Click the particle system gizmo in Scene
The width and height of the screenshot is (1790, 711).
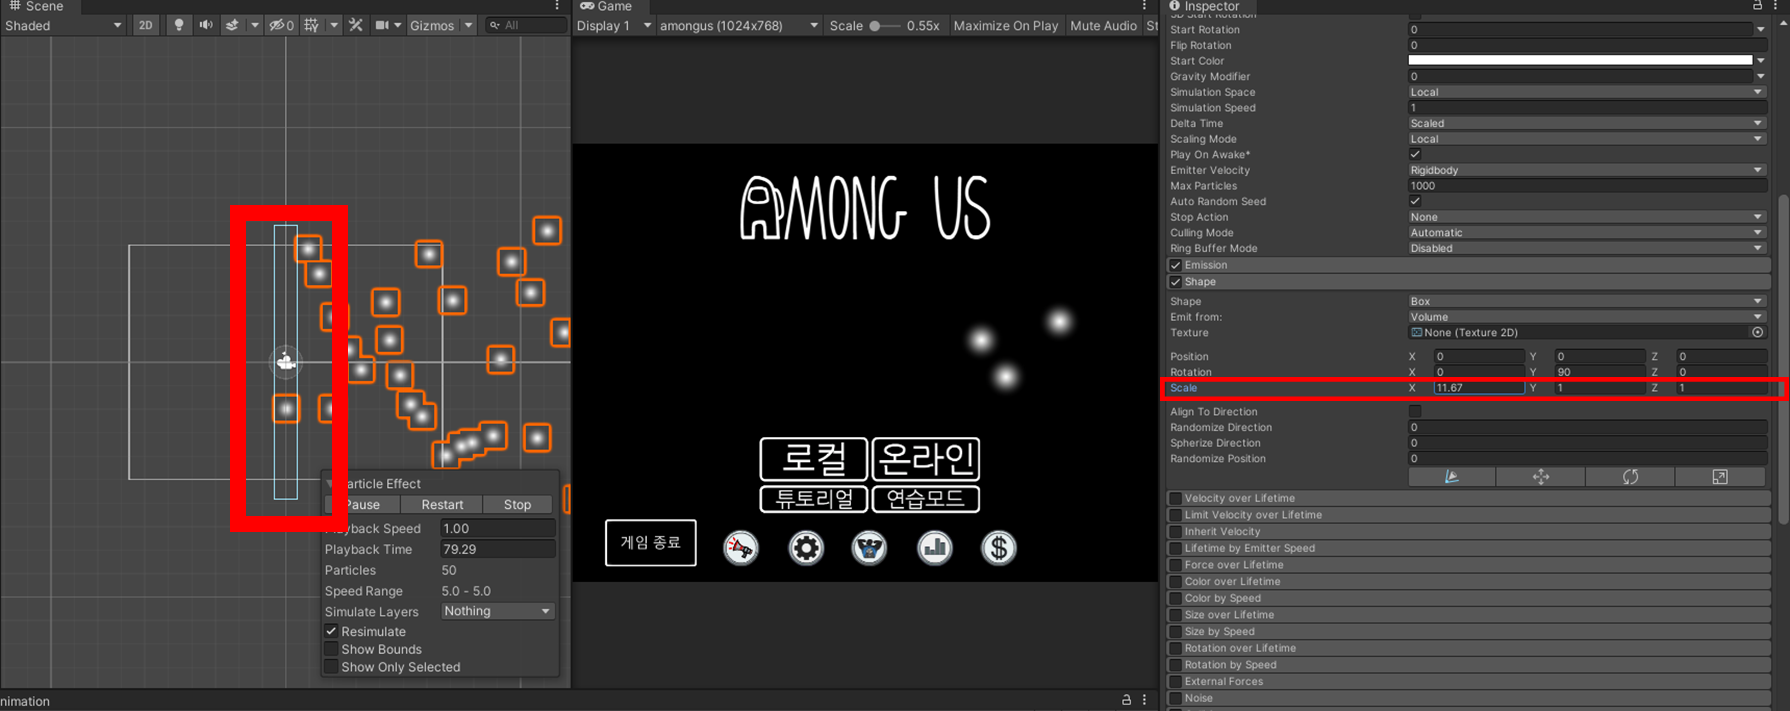click(286, 361)
